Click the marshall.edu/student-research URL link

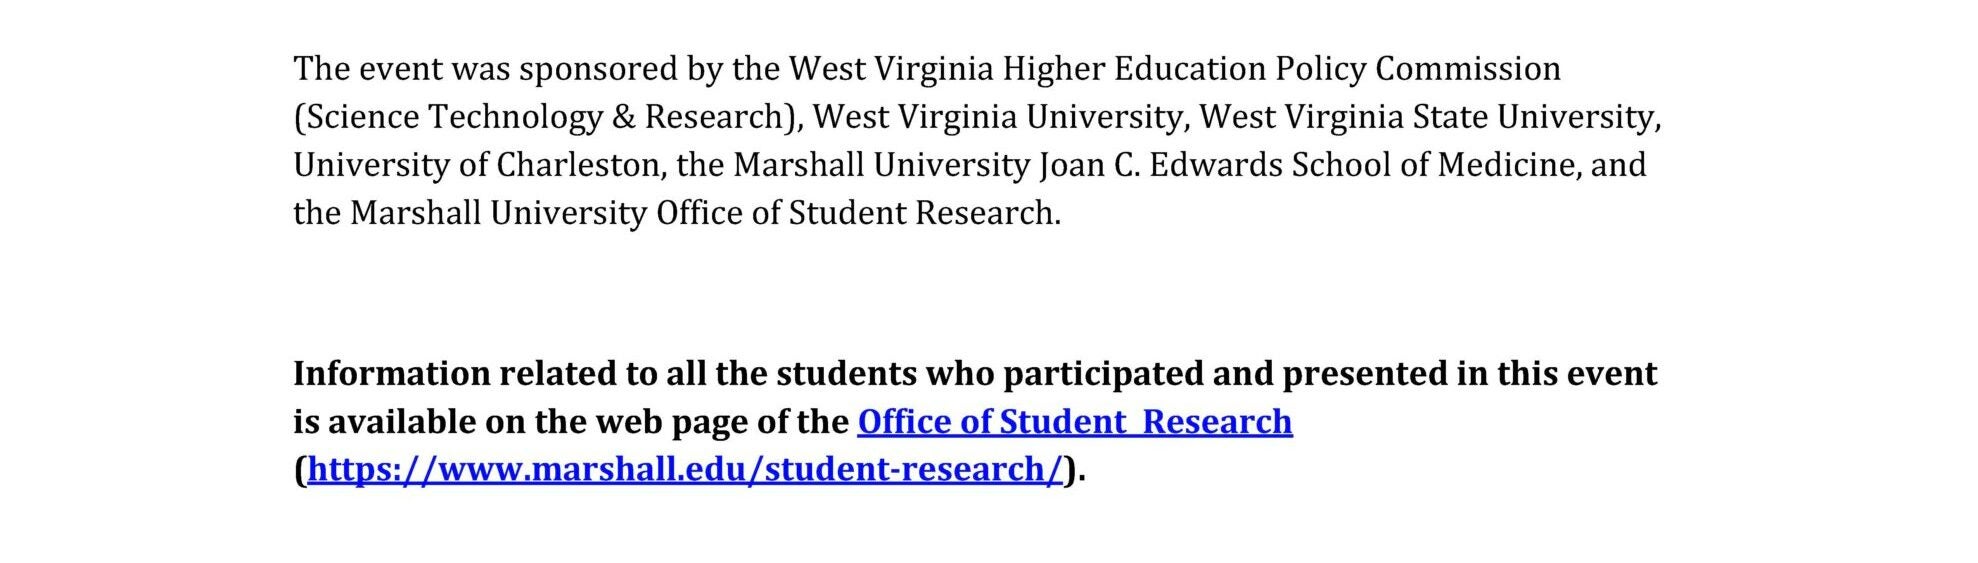pyautogui.click(x=685, y=470)
